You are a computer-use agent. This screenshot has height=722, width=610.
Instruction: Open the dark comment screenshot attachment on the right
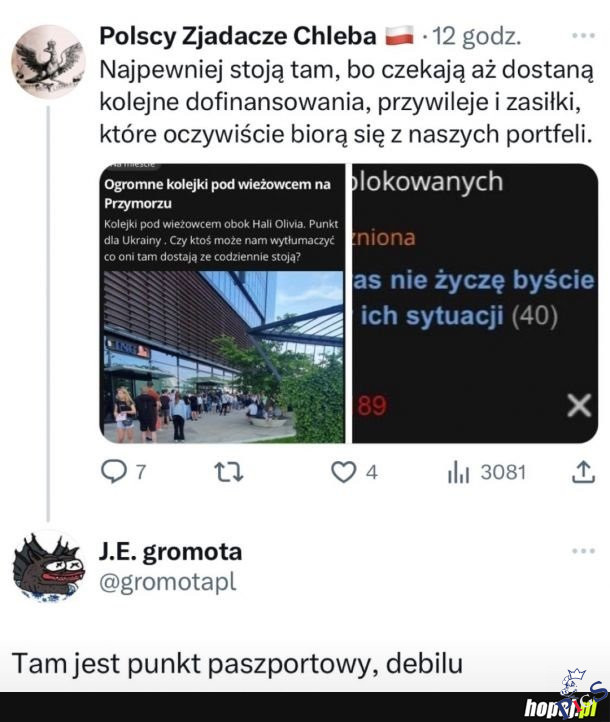click(475, 303)
